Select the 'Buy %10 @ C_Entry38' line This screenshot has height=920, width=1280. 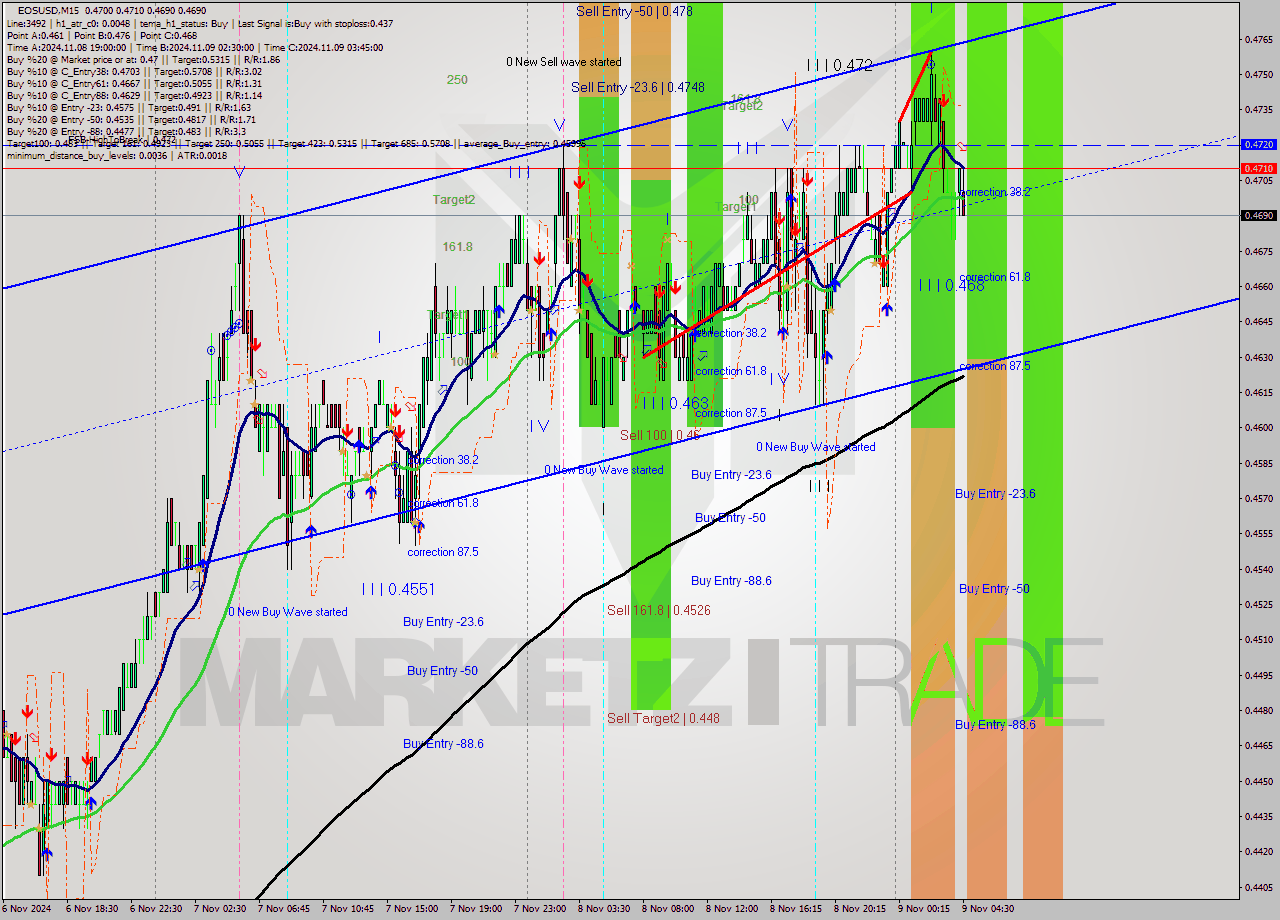134,71
